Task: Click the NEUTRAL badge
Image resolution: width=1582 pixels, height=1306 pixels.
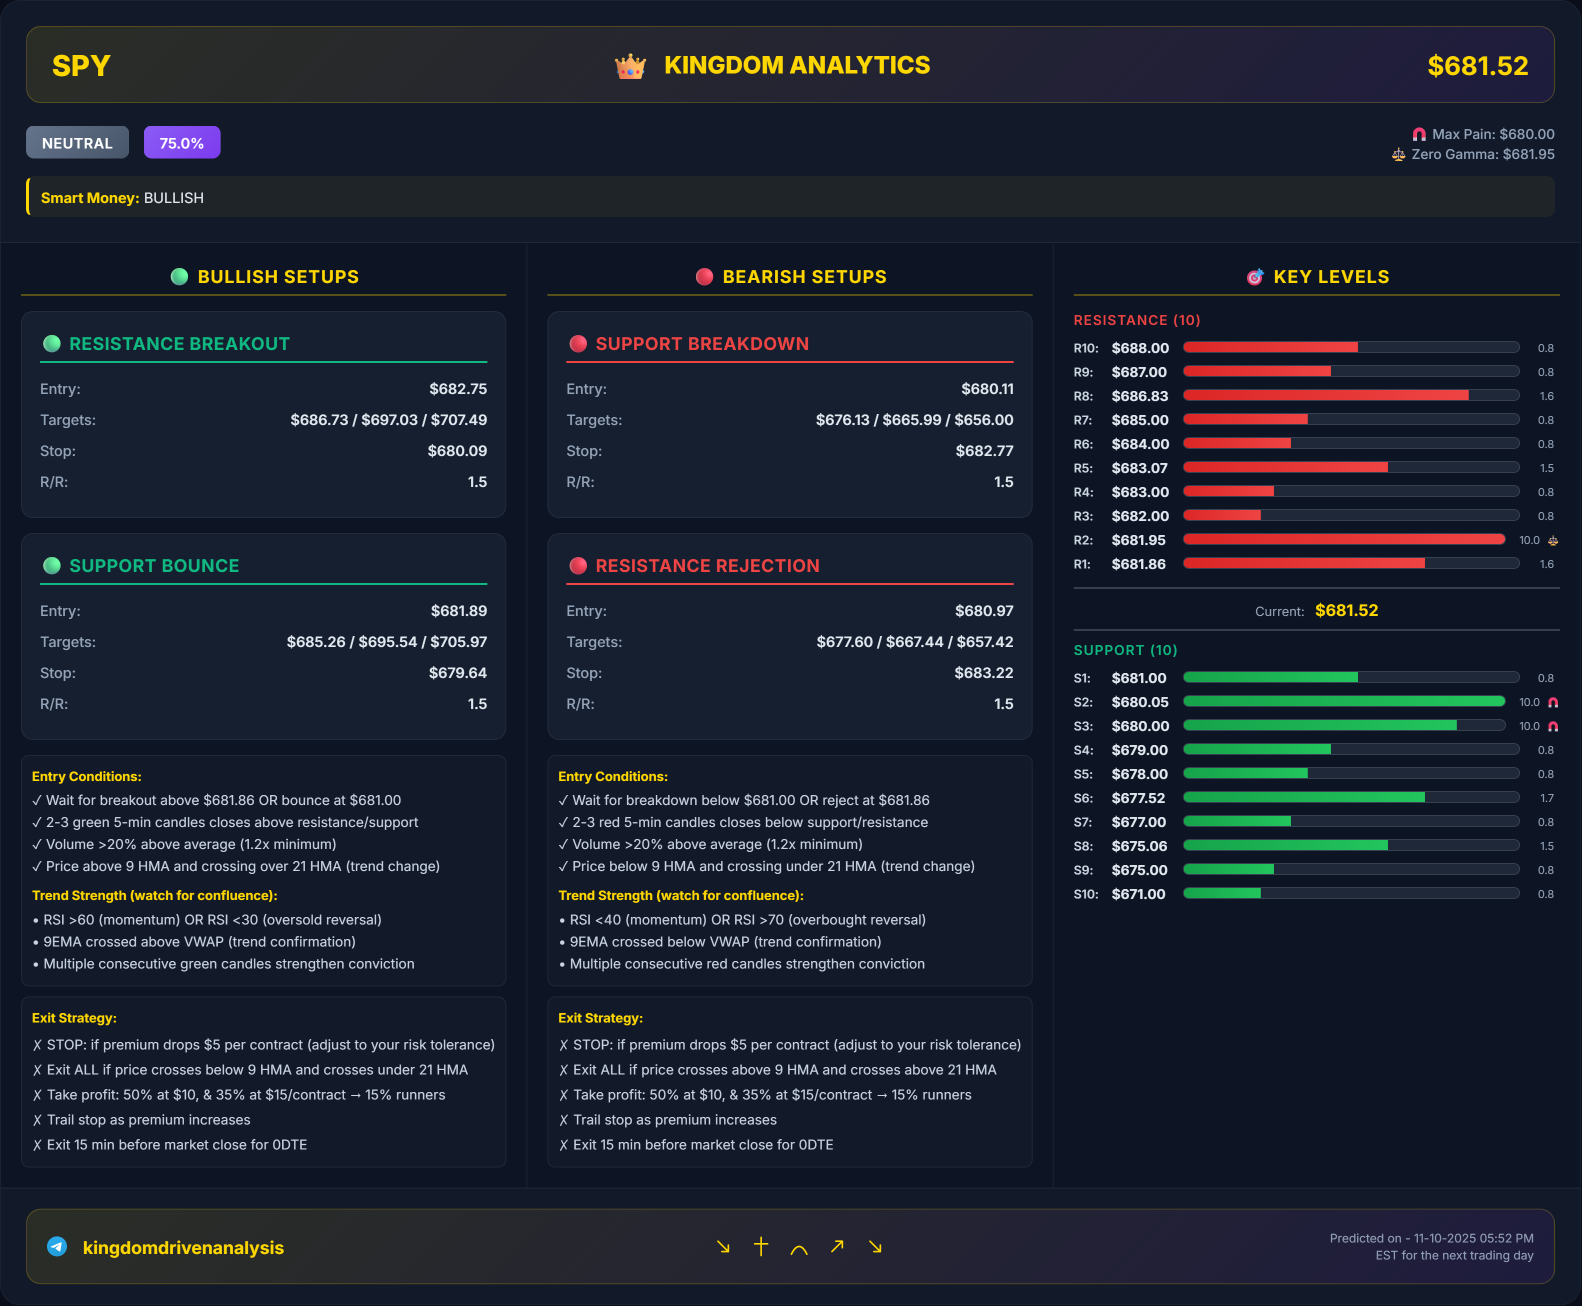Action: coord(77,143)
